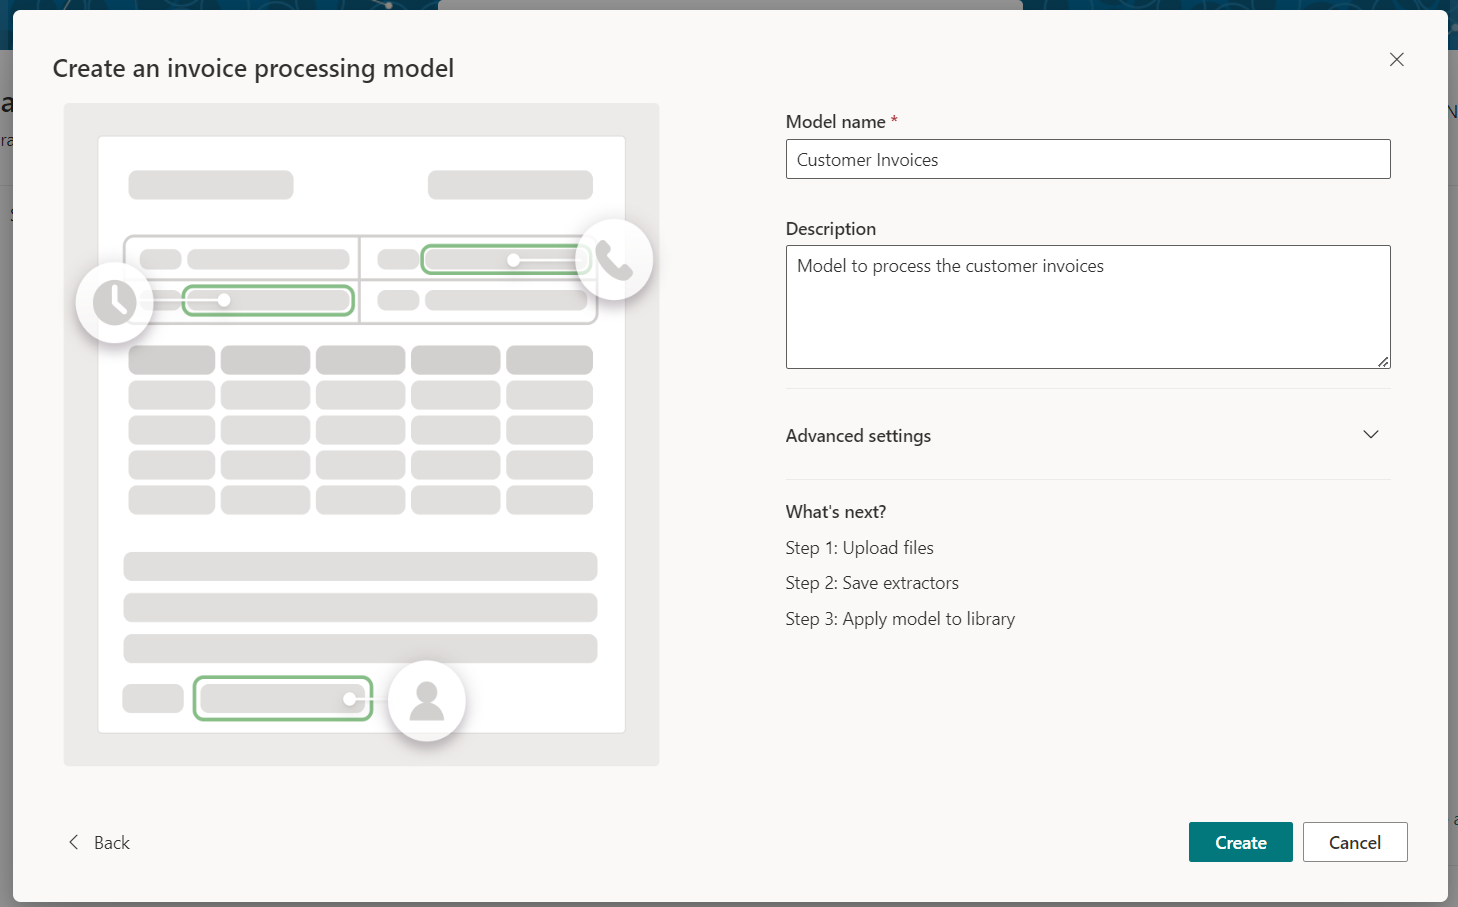Go back using the Back label
This screenshot has height=907, width=1458.
[x=112, y=843]
